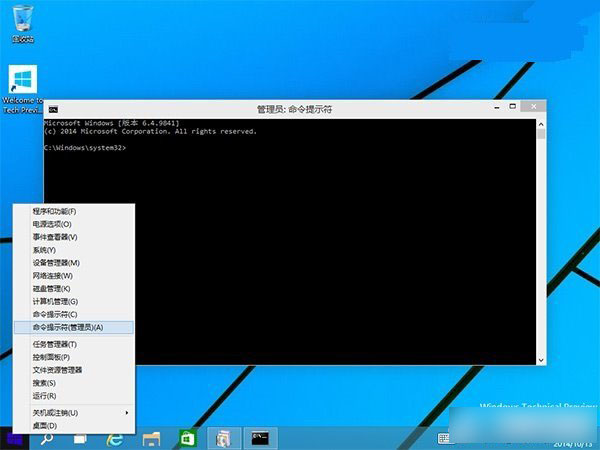Open the green Store icon in taskbar
Viewport: 600px width, 450px height.
coord(186,438)
